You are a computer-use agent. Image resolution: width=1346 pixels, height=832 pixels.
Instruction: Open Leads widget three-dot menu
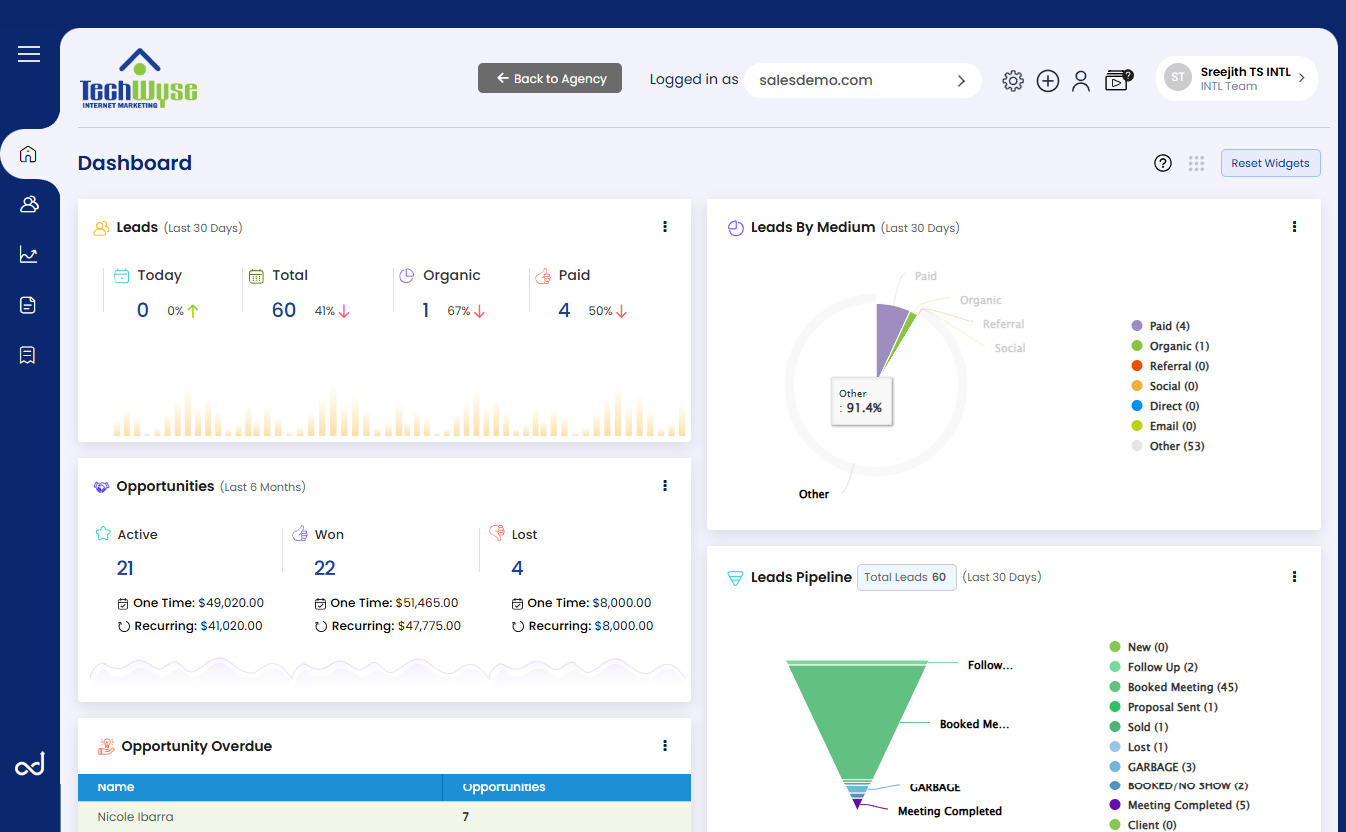(665, 227)
